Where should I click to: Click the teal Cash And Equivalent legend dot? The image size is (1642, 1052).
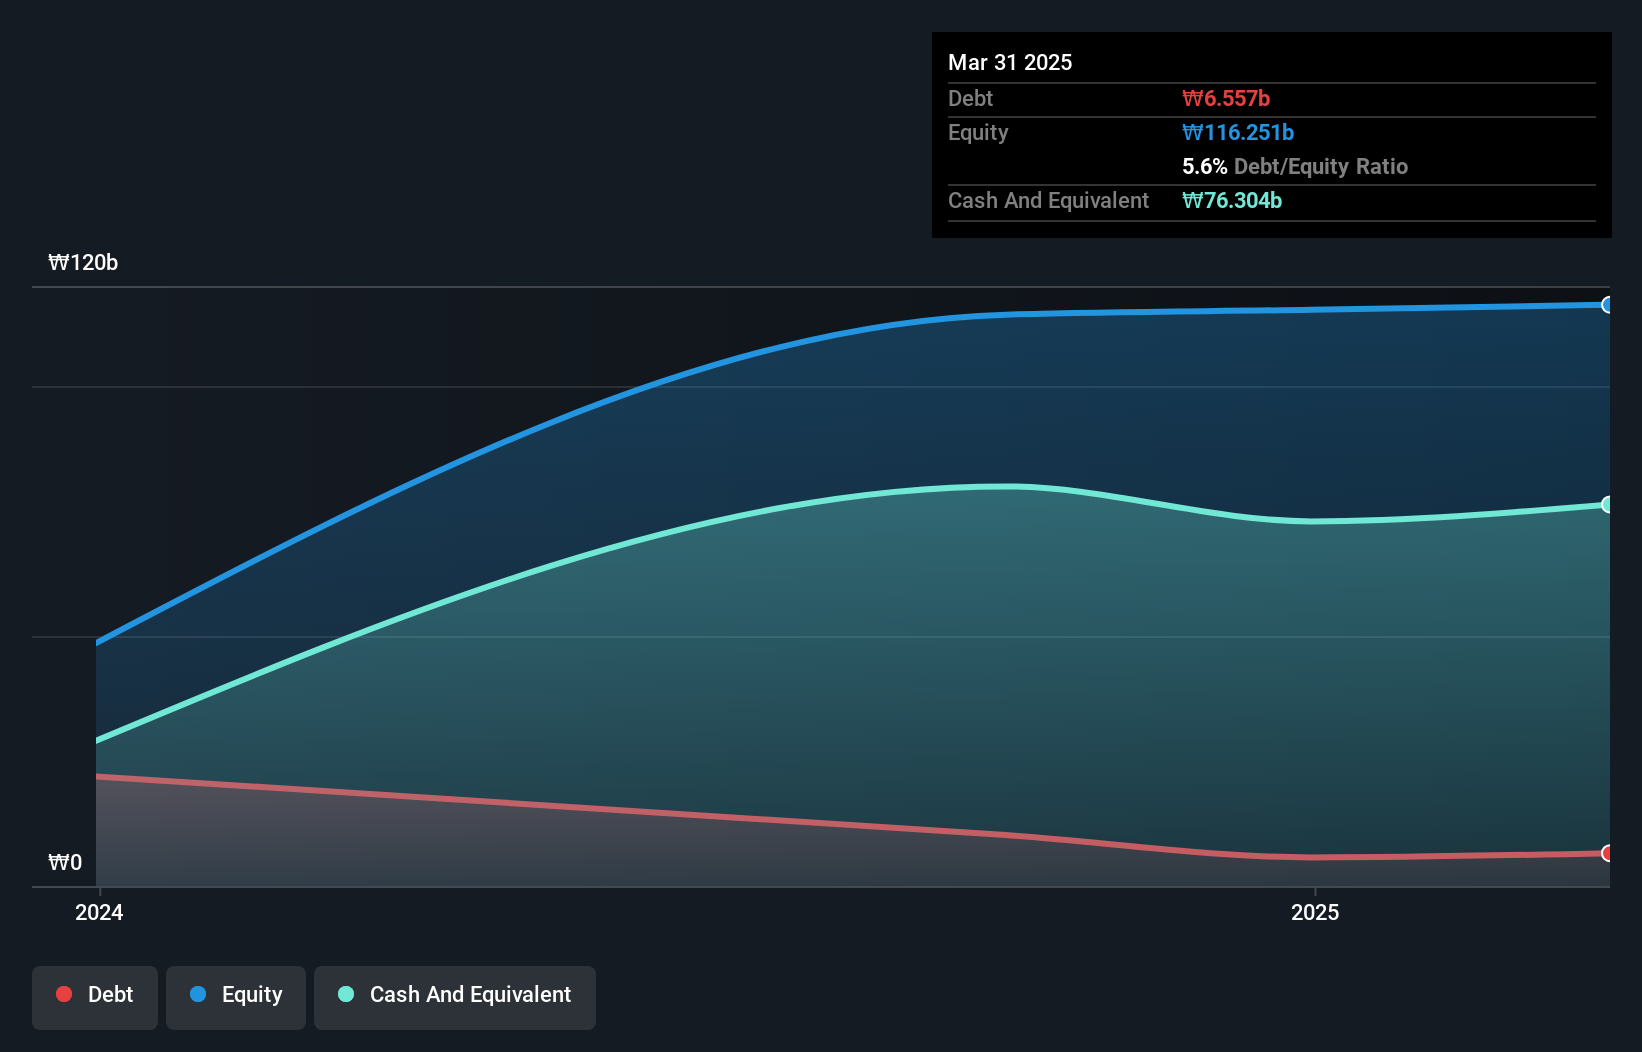point(345,994)
